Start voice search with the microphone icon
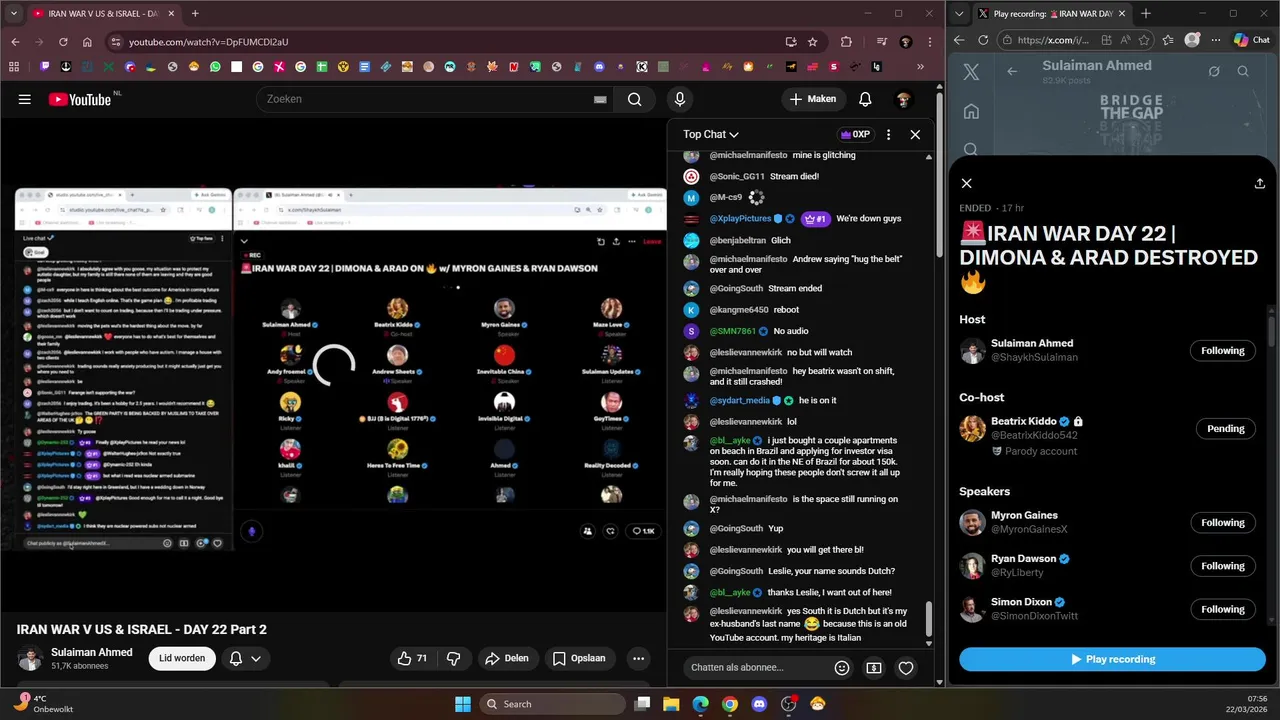1280x720 pixels. tap(680, 99)
